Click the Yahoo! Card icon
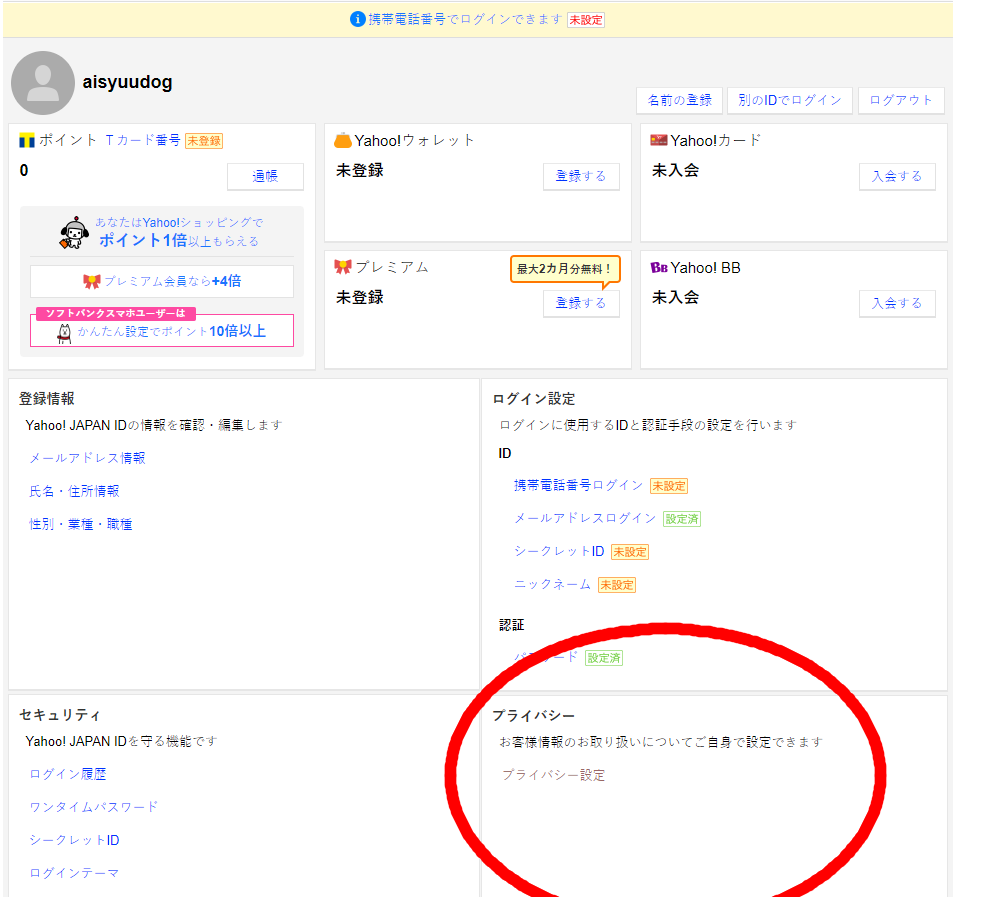 [x=659, y=140]
